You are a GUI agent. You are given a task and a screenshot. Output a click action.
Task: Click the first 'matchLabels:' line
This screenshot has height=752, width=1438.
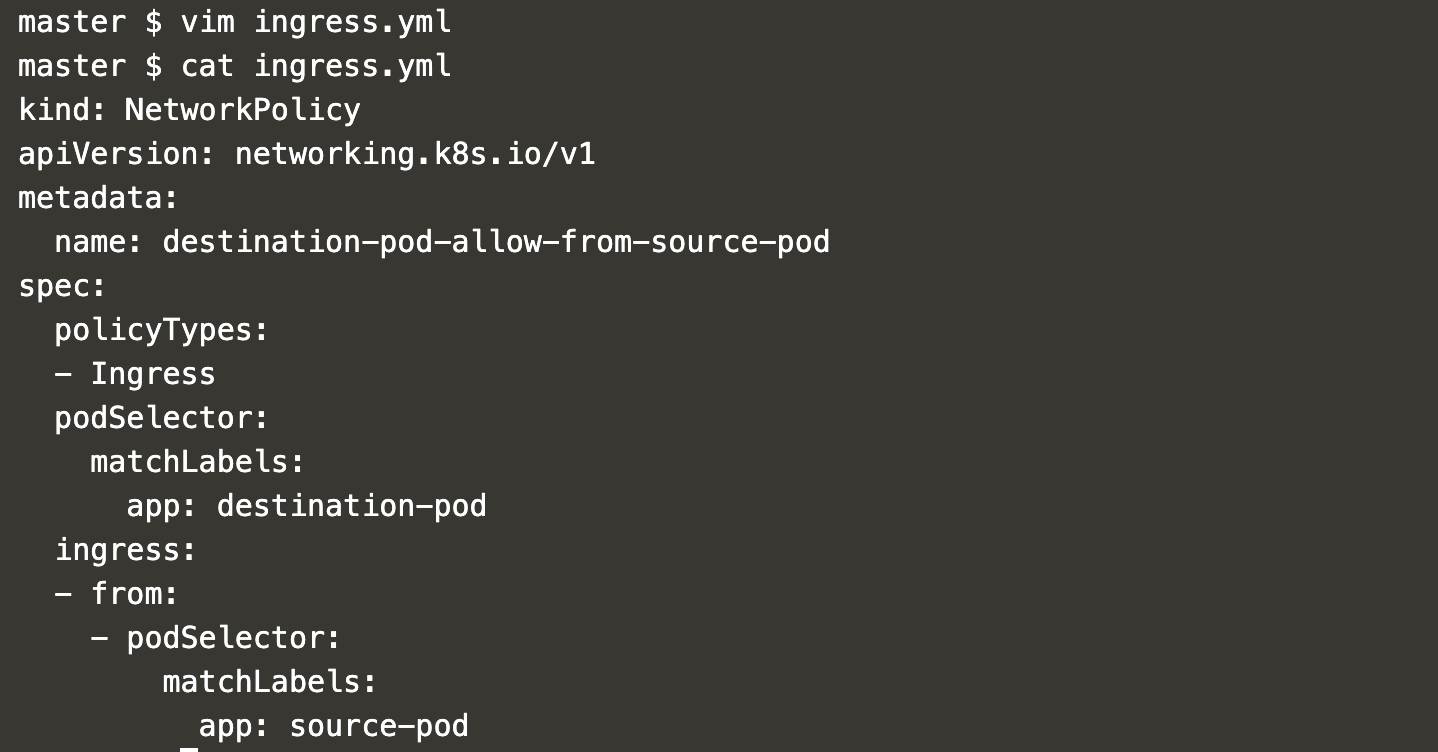coord(197,462)
